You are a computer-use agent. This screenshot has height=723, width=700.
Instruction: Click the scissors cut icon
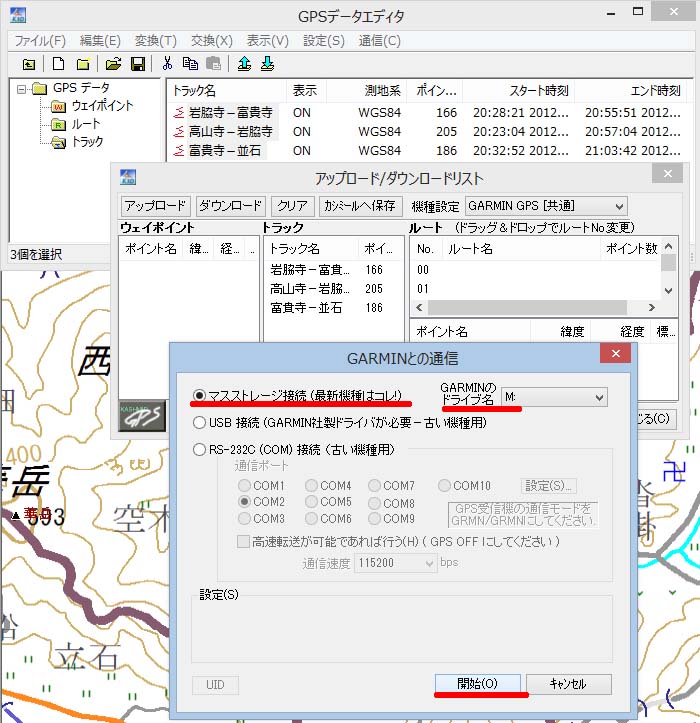[167, 63]
